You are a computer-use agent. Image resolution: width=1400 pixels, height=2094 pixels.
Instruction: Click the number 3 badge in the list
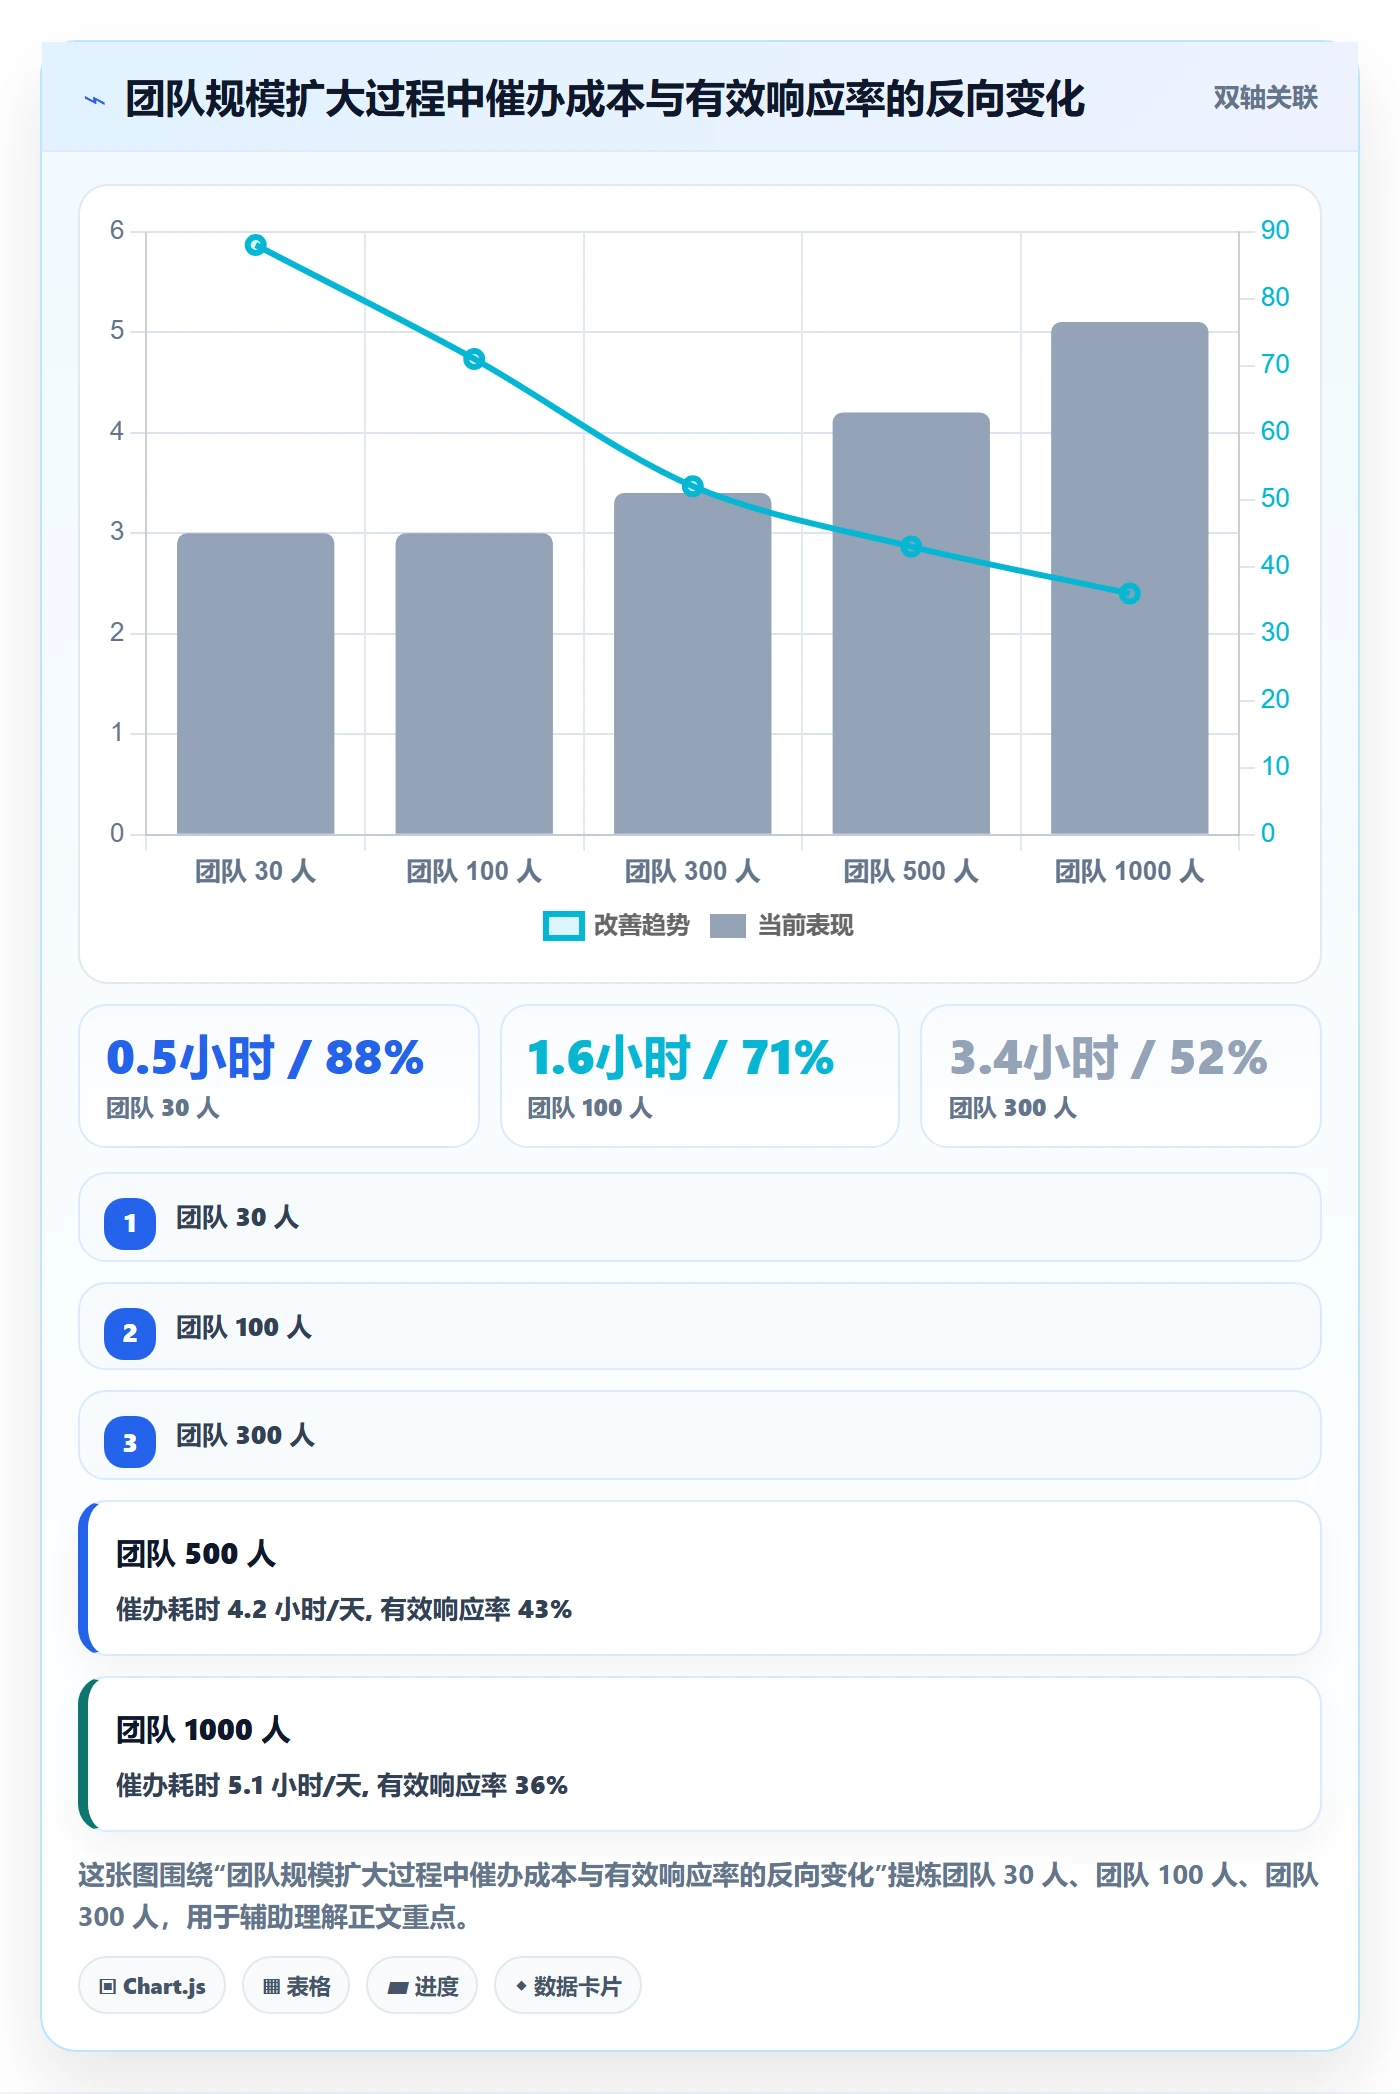tap(130, 1442)
